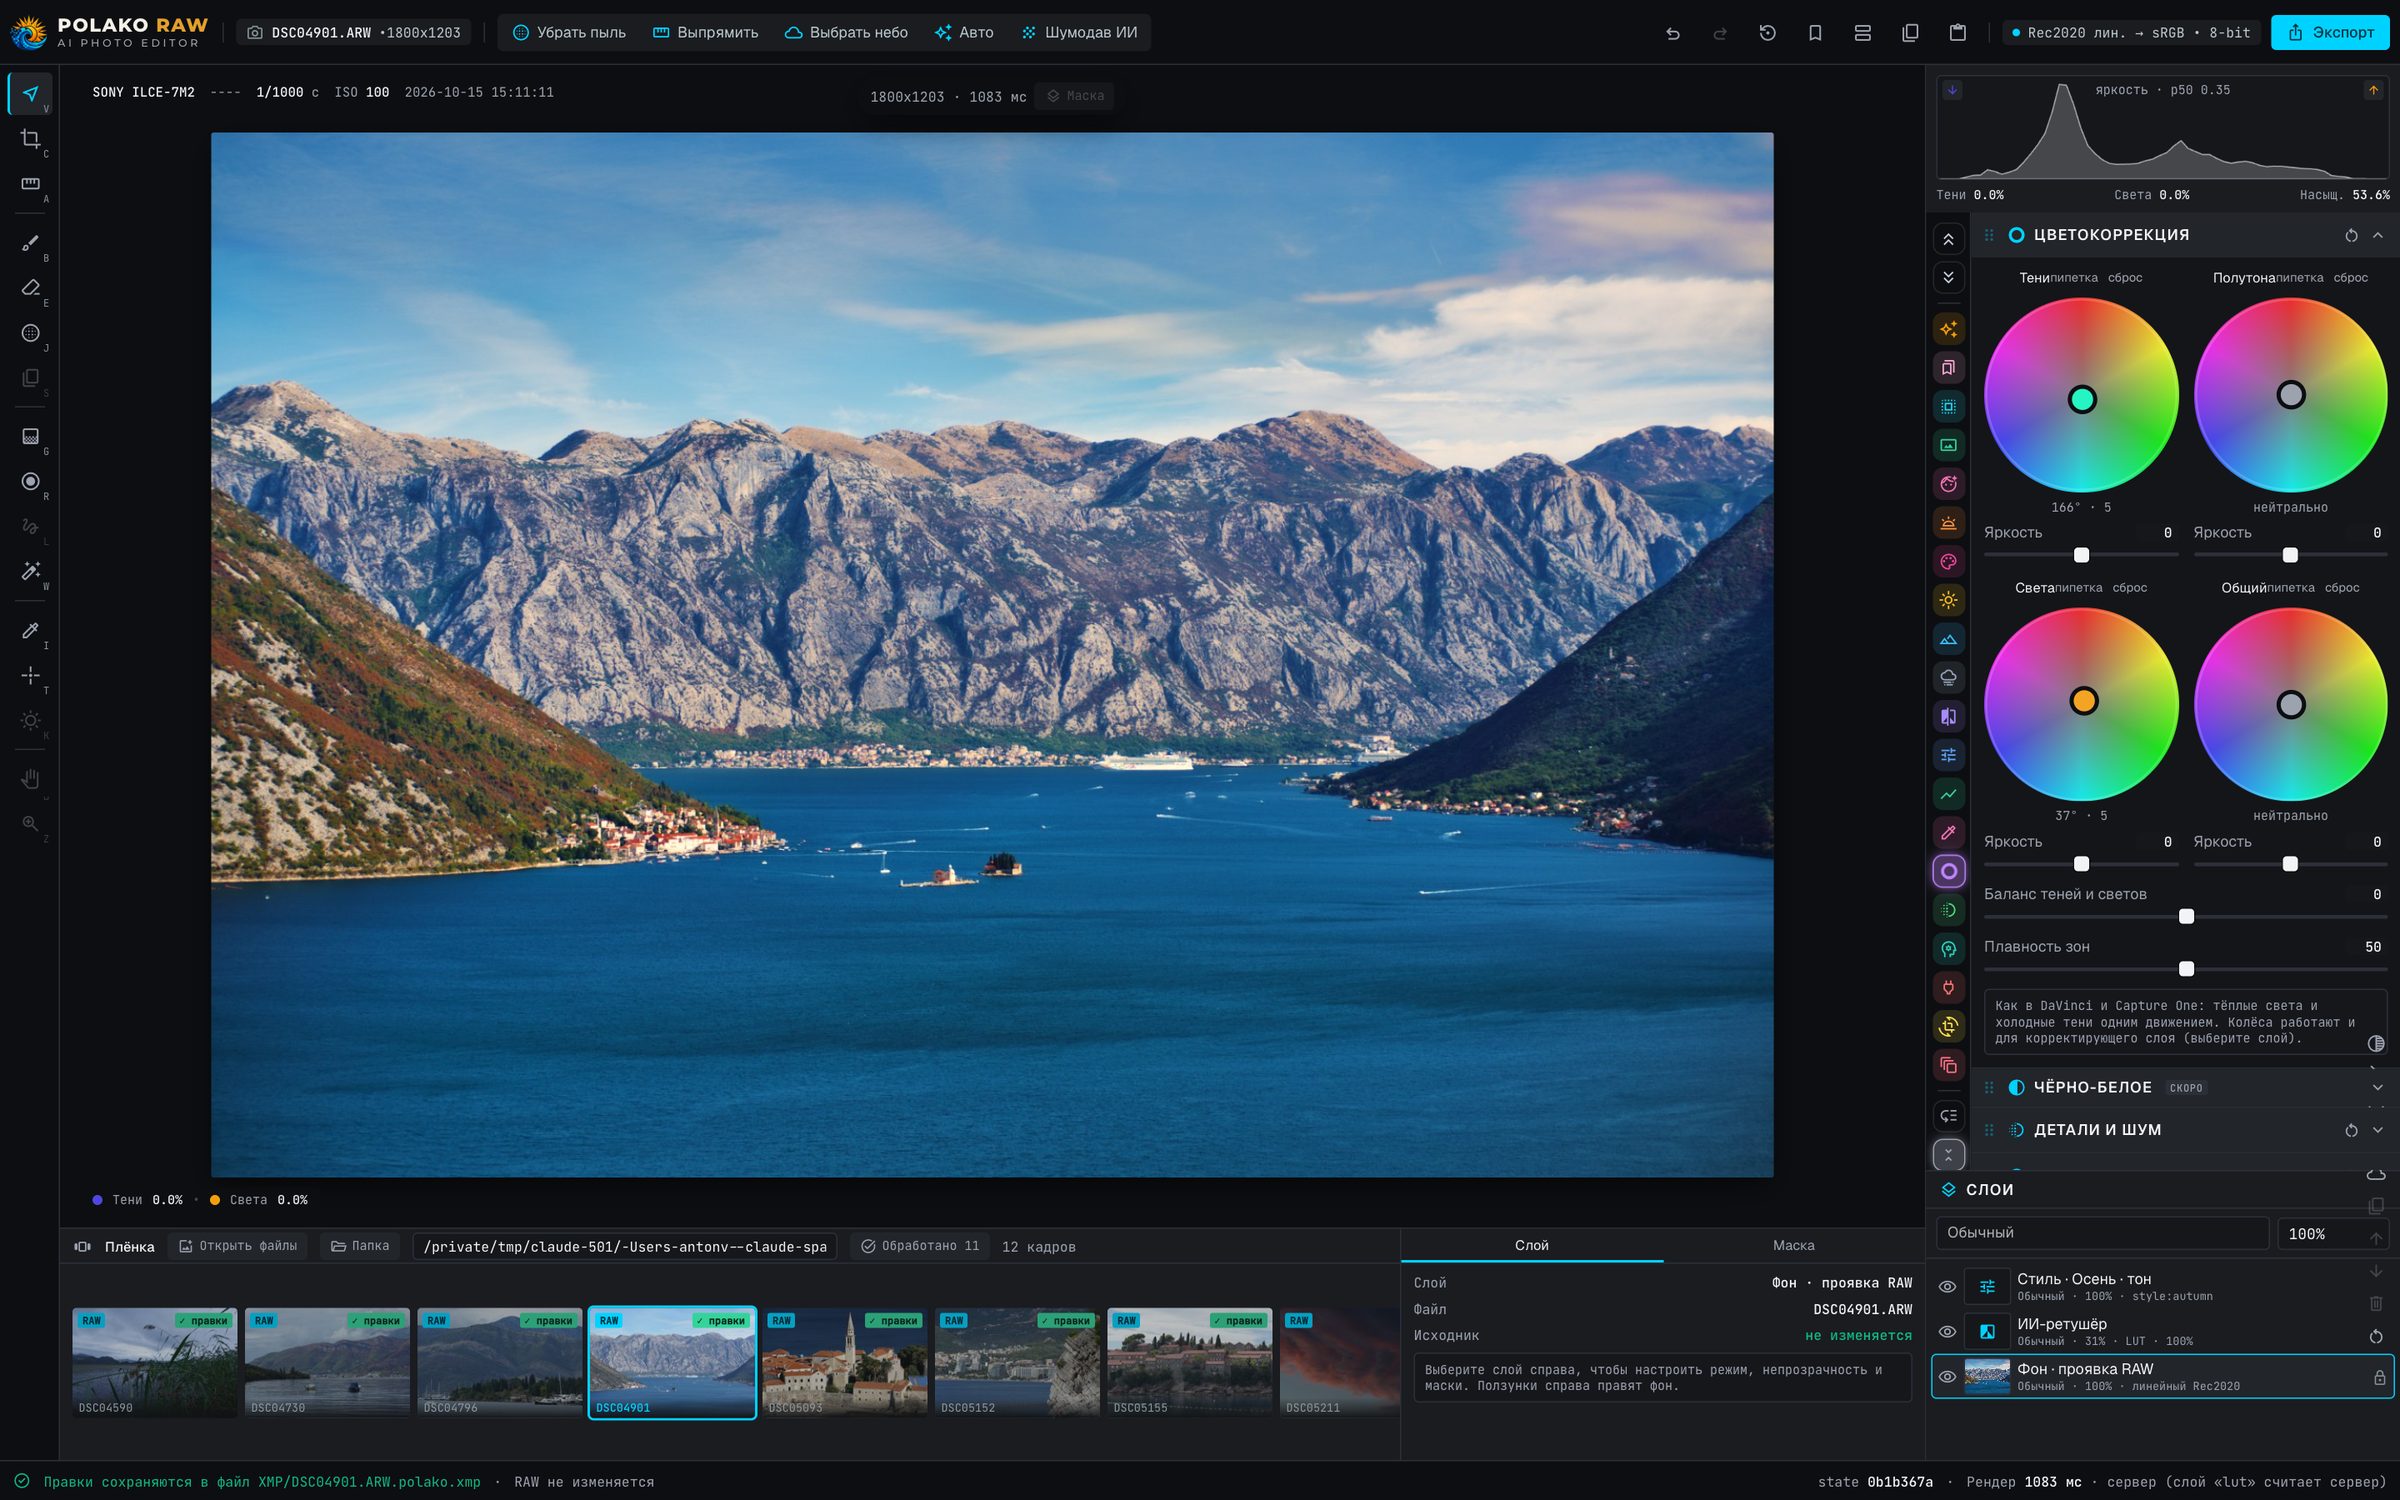Select the Brush tool

31,243
